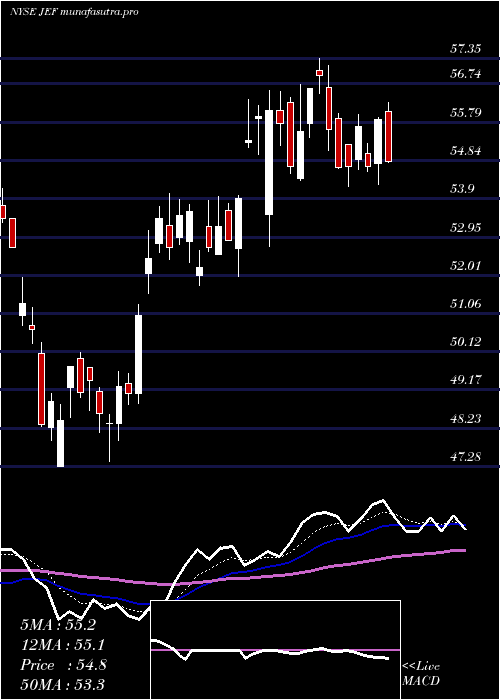Click the 5MA : 55.2 readout
The height and width of the screenshot is (700, 500).
click(x=58, y=625)
